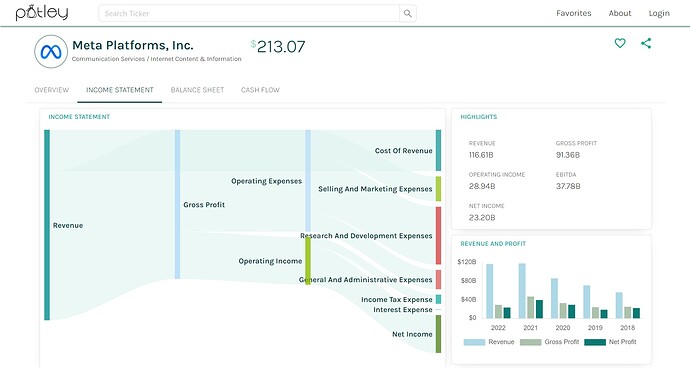Click the 2022 Revenue bar in chart

point(489,291)
